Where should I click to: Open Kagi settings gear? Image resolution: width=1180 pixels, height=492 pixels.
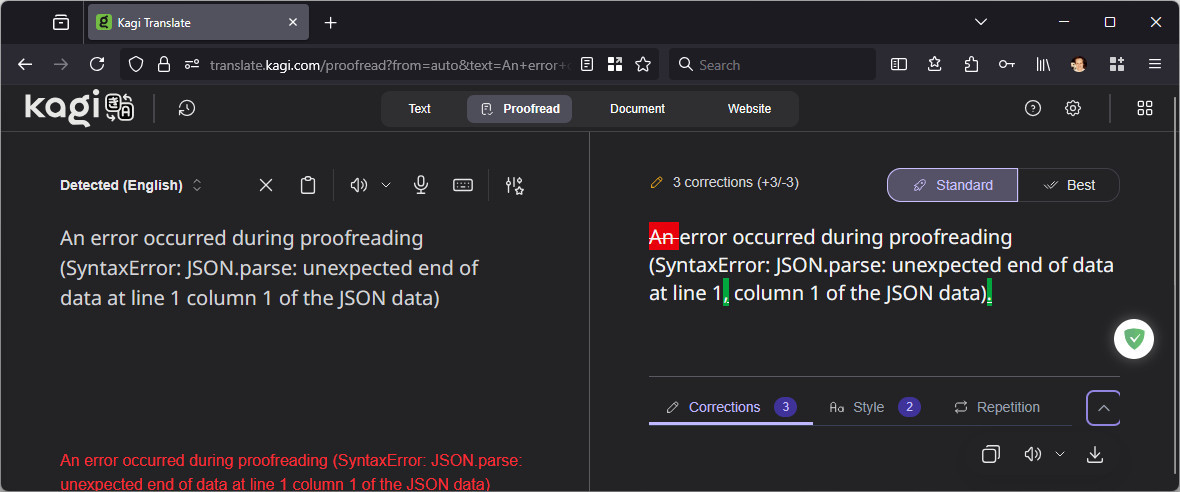click(1073, 109)
